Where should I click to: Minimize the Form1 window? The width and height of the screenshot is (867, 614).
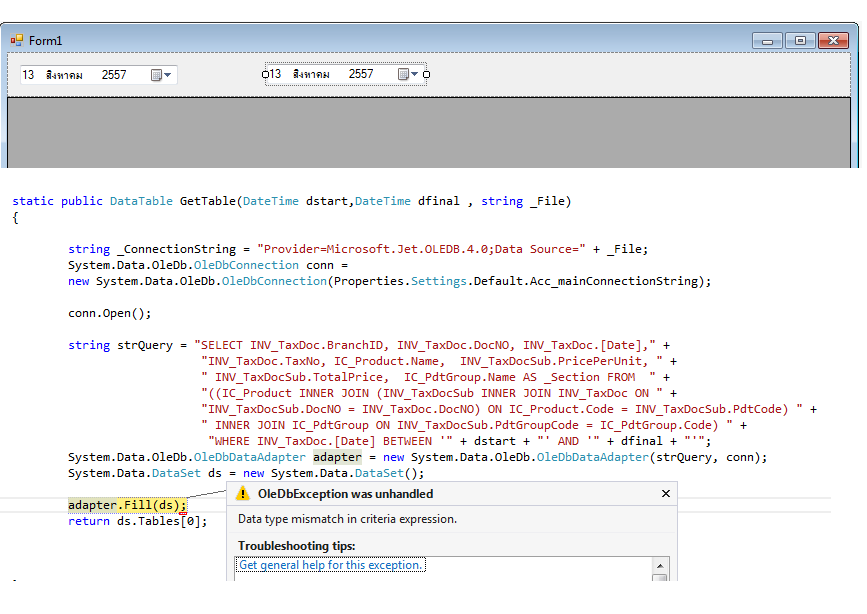tap(768, 41)
